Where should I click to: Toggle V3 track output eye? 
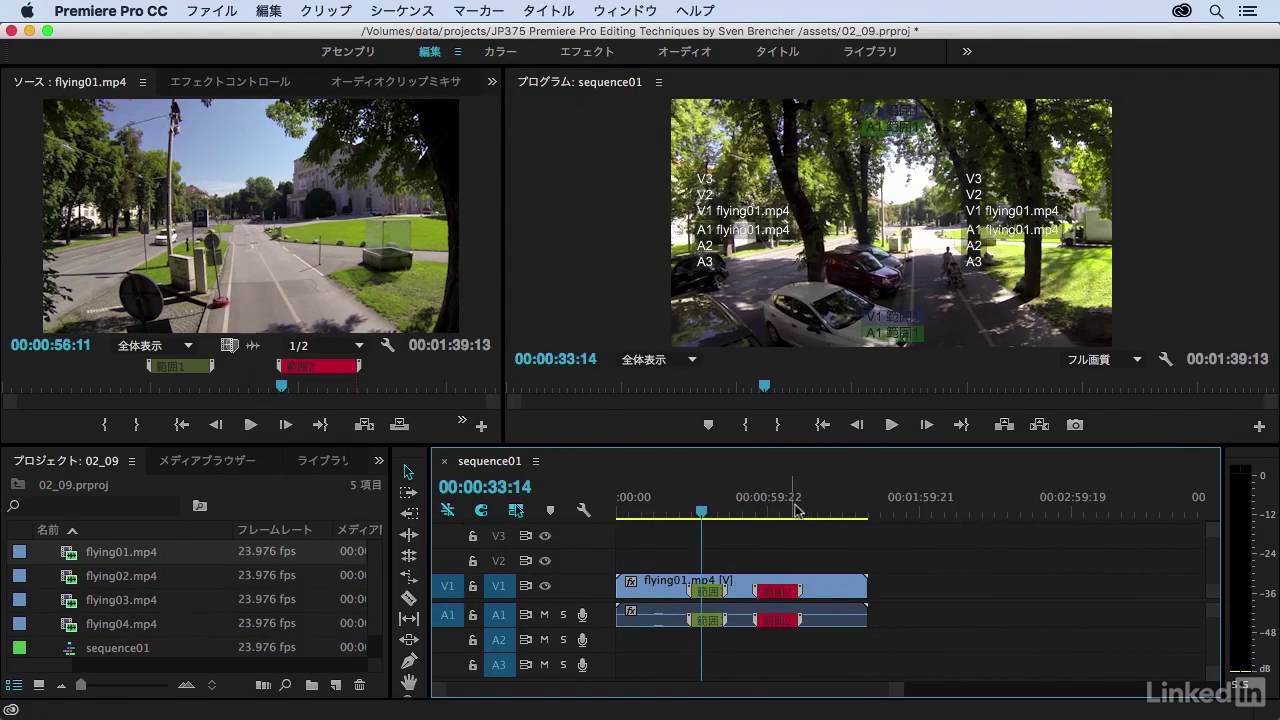tap(545, 536)
